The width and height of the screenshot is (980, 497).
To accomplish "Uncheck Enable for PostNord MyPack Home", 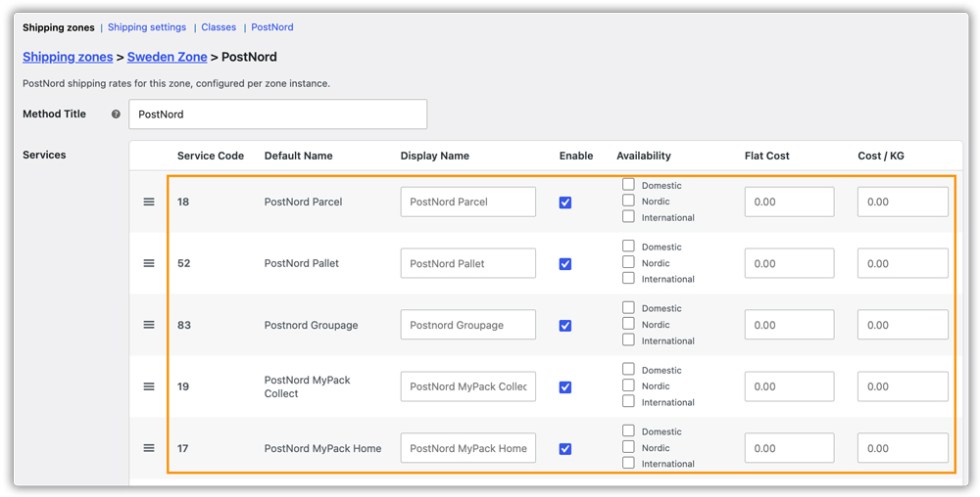I will point(565,449).
